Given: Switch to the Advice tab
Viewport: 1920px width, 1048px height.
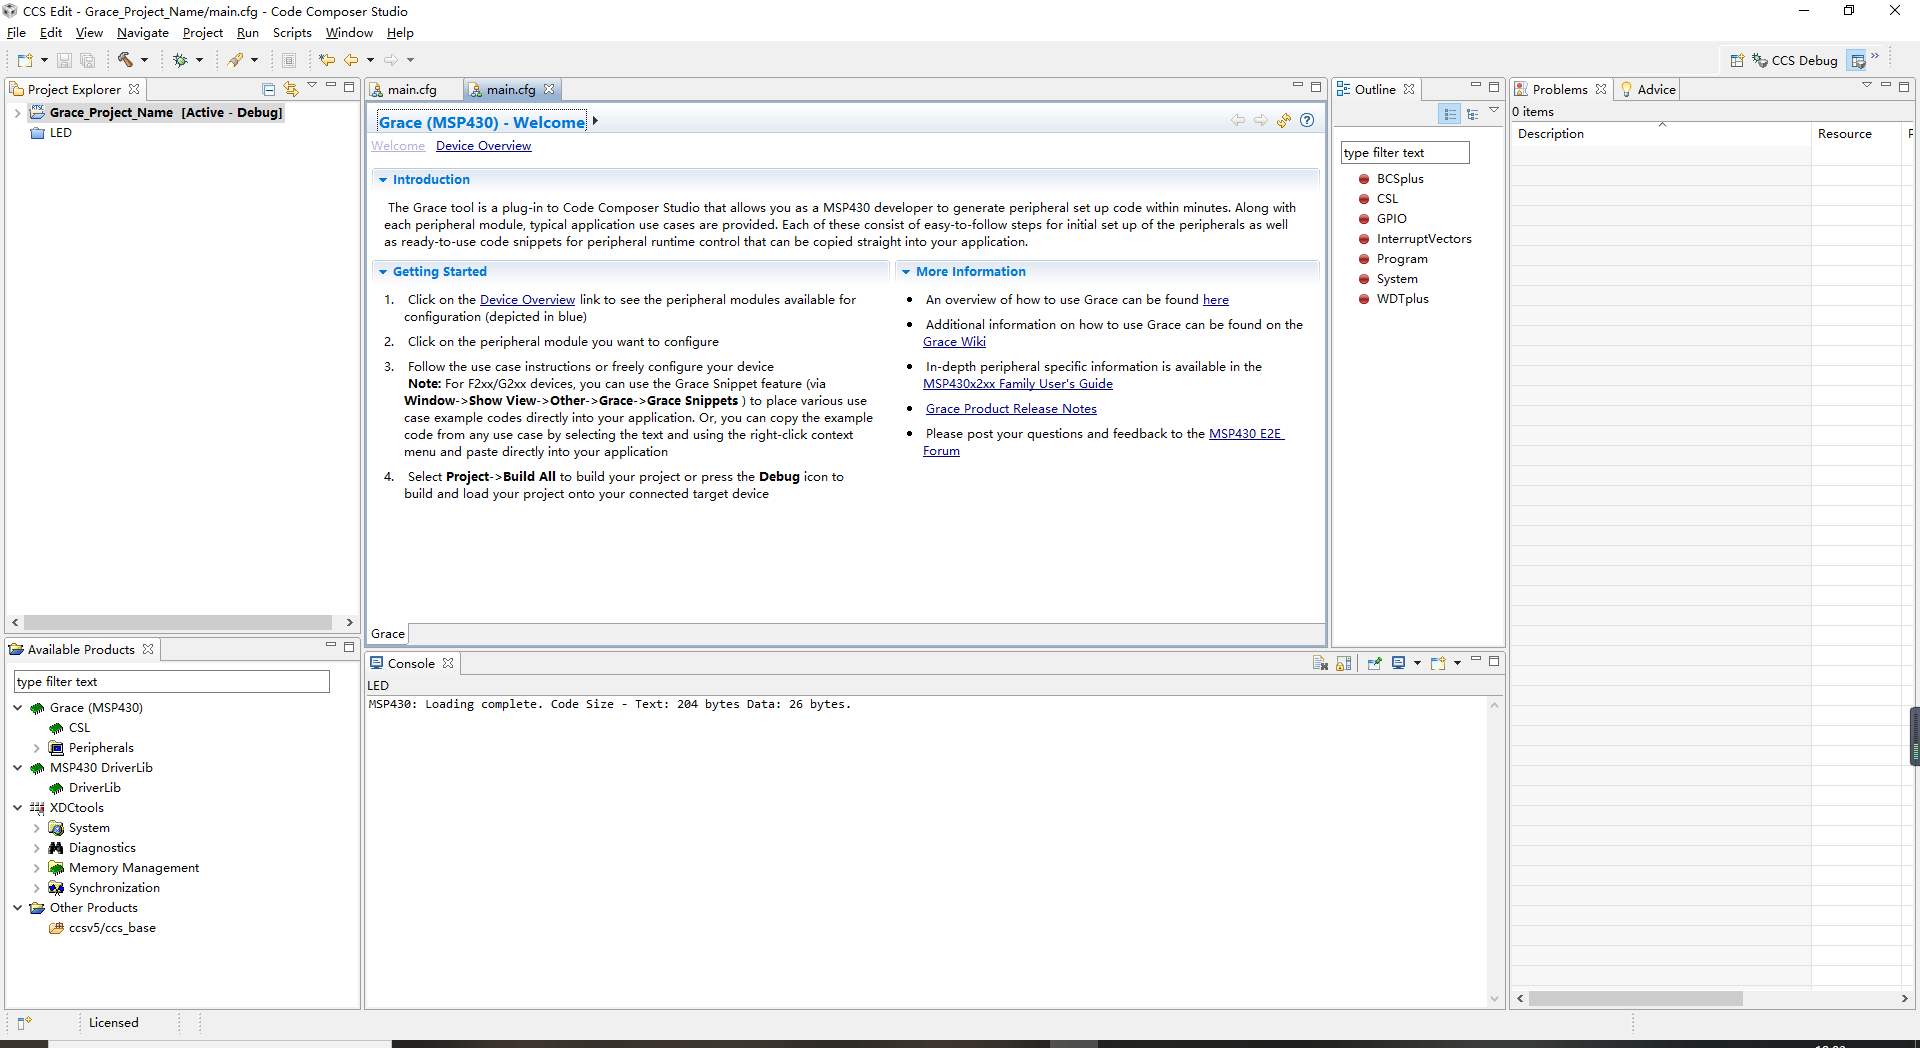Looking at the screenshot, I should click(1648, 89).
